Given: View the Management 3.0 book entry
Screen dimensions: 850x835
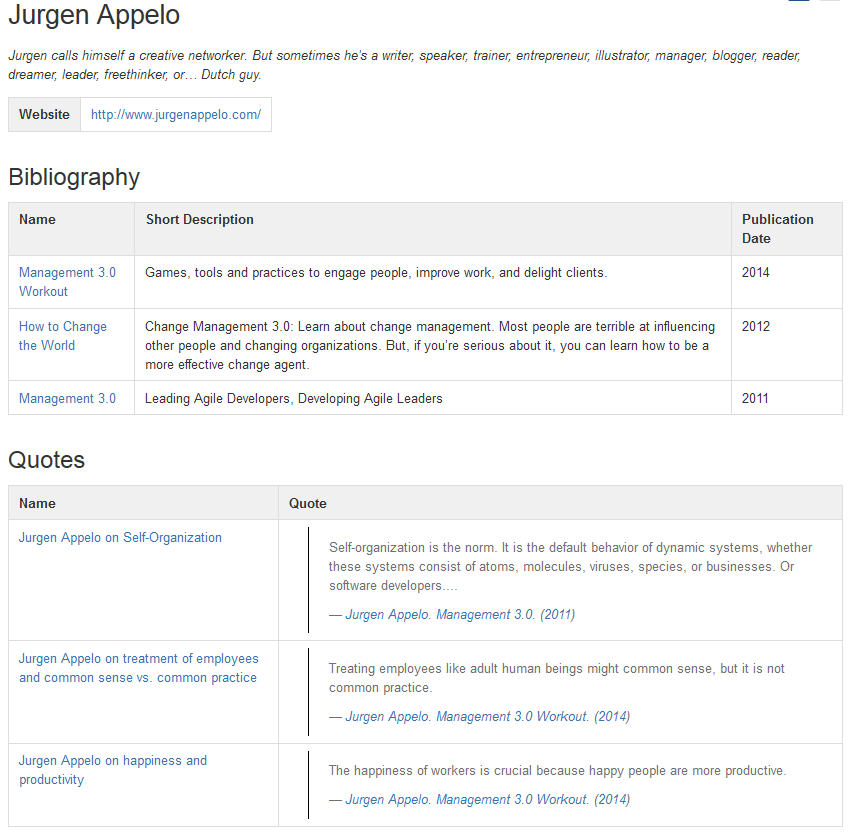Looking at the screenshot, I should 67,397.
